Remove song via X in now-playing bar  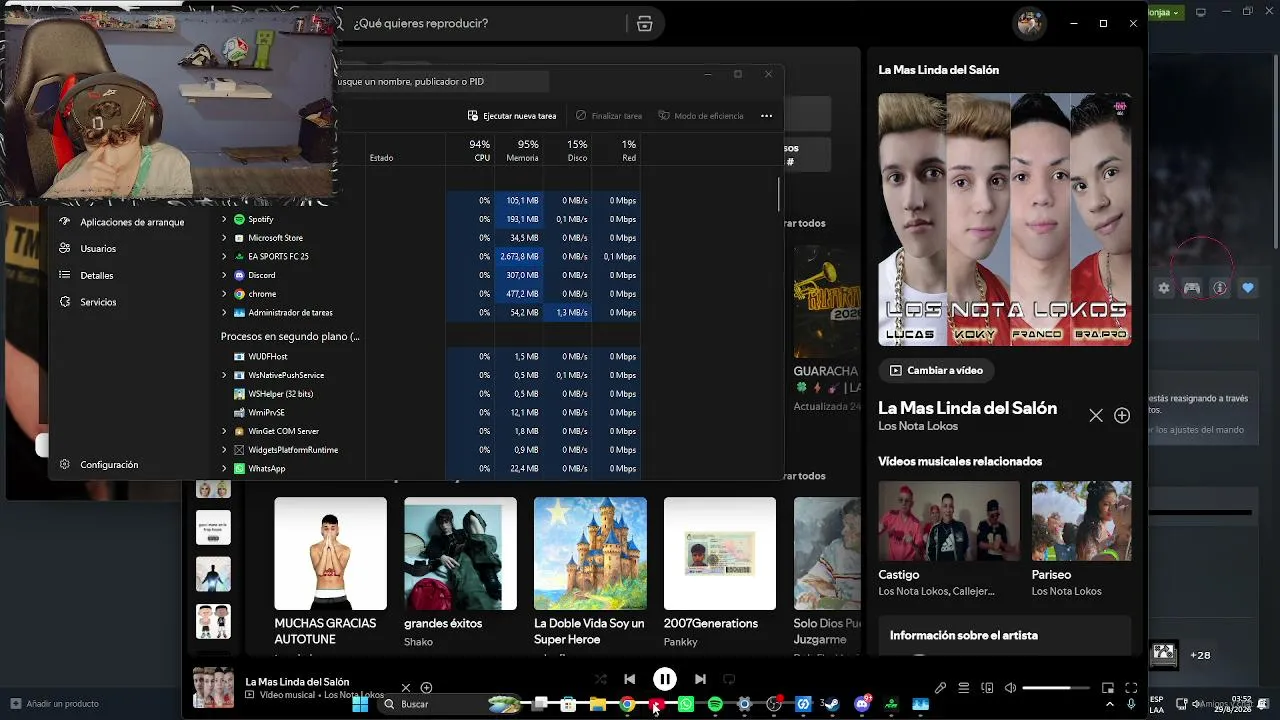pos(406,687)
